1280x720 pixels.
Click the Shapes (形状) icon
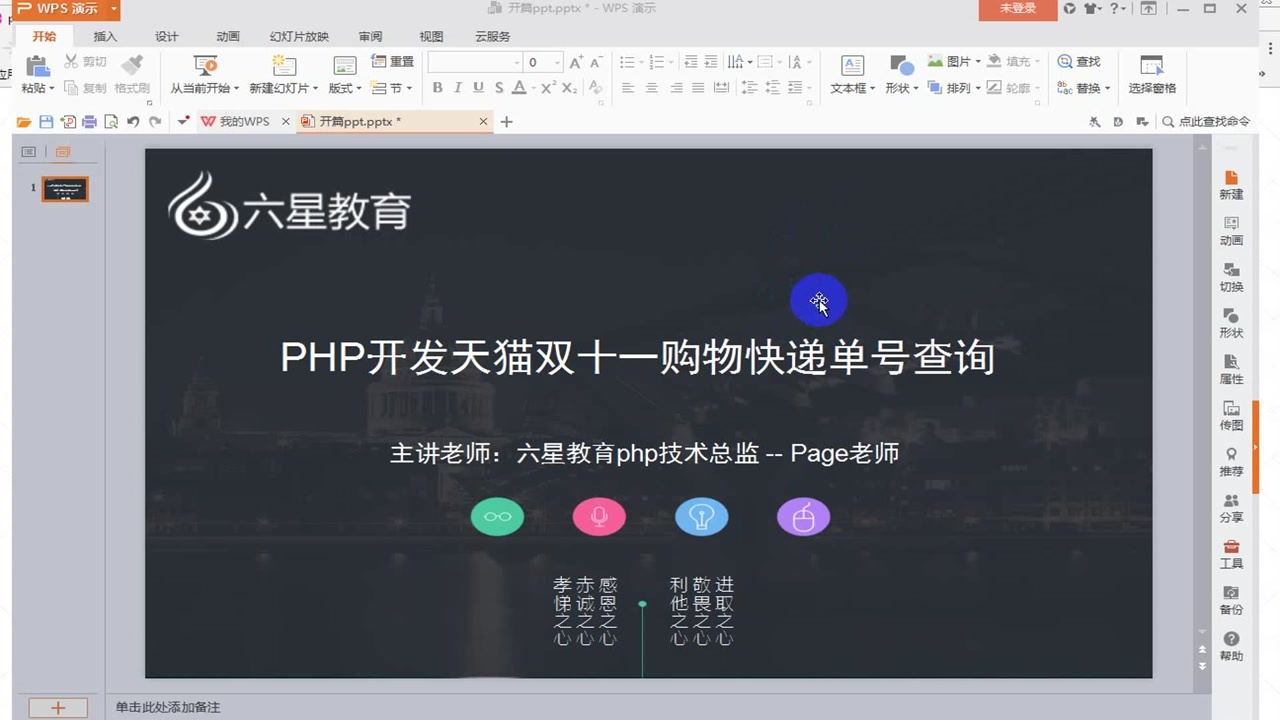pos(901,66)
